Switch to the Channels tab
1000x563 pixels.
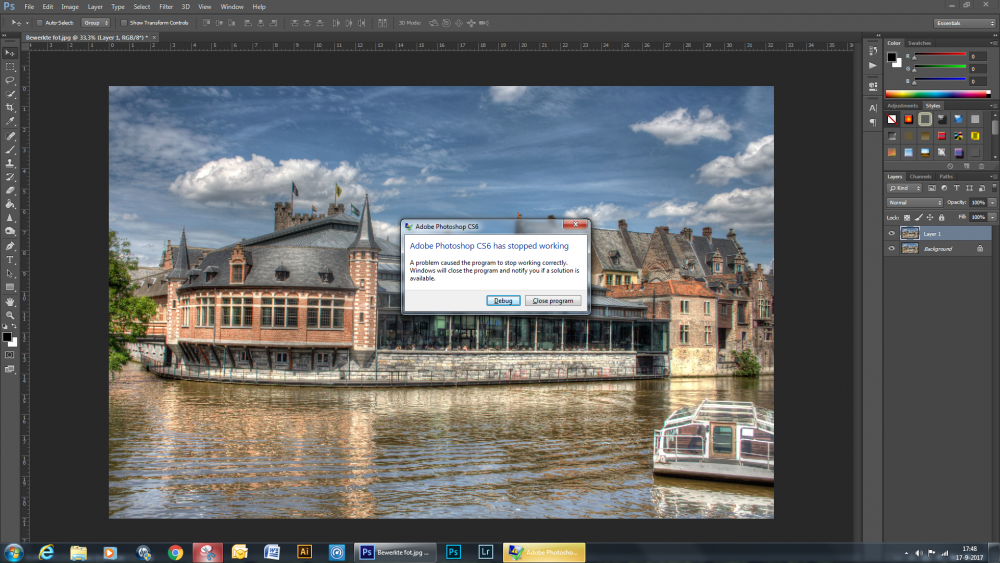tap(920, 176)
